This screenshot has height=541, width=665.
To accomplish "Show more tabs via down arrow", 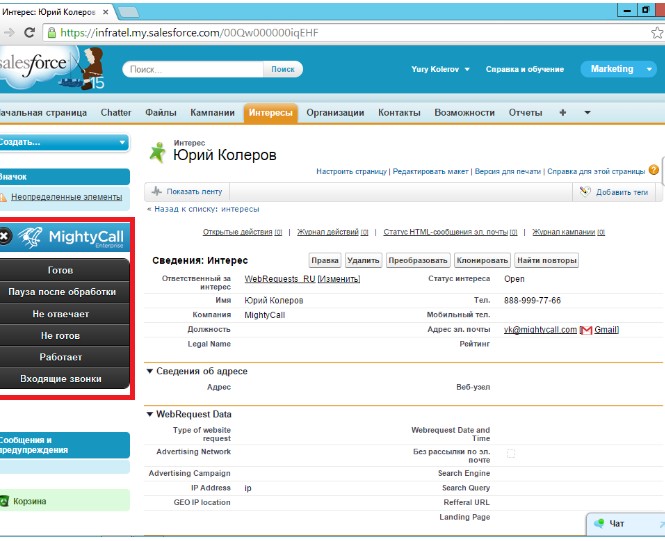I will click(587, 112).
